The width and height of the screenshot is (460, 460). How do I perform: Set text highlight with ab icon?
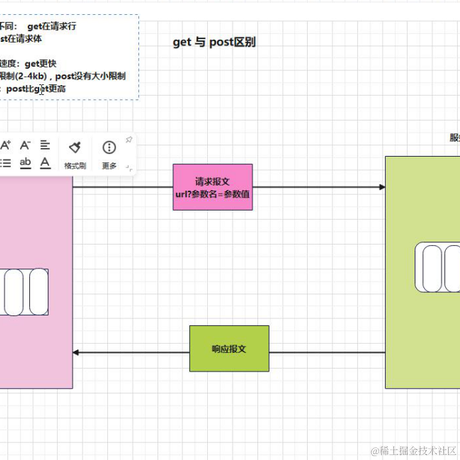click(25, 163)
